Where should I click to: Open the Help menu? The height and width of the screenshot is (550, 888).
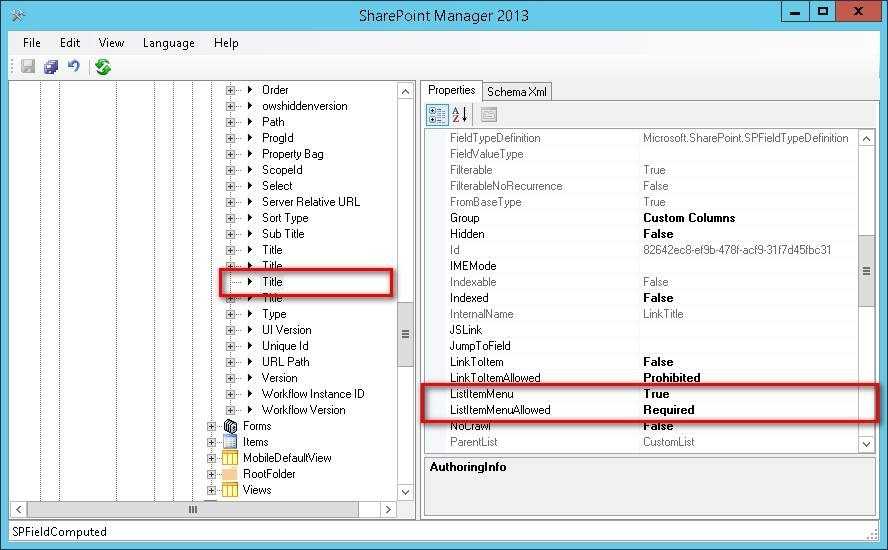click(x=226, y=43)
